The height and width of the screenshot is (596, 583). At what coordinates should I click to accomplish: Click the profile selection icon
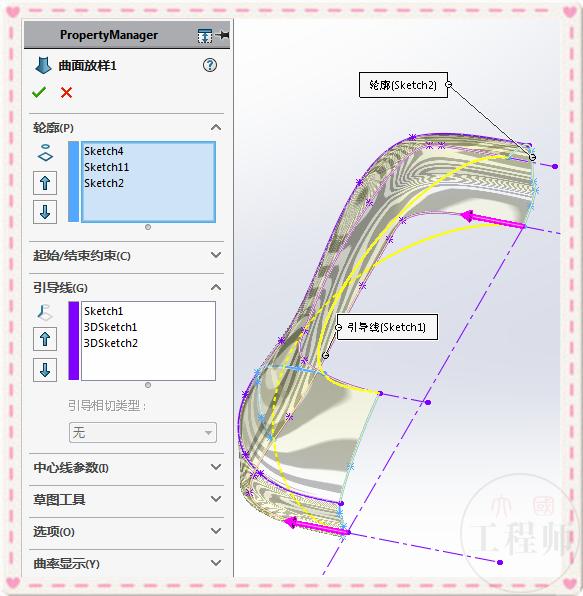click(45, 153)
